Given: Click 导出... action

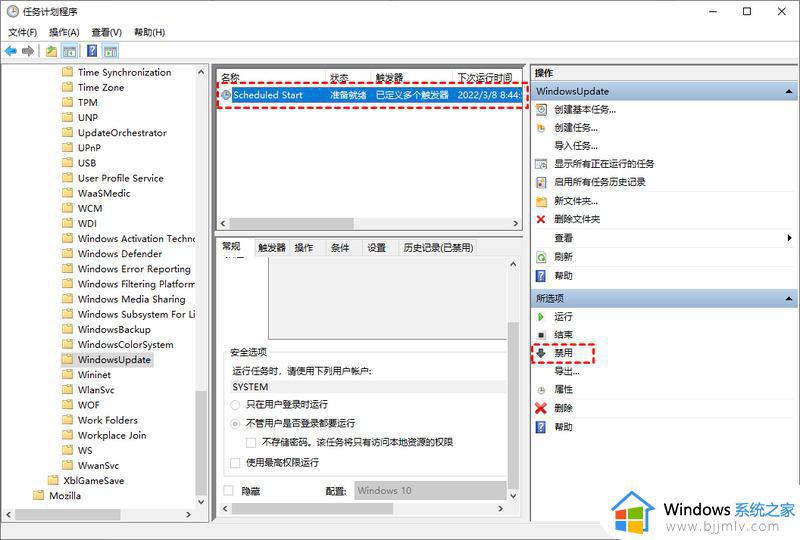Looking at the screenshot, I should [x=566, y=371].
